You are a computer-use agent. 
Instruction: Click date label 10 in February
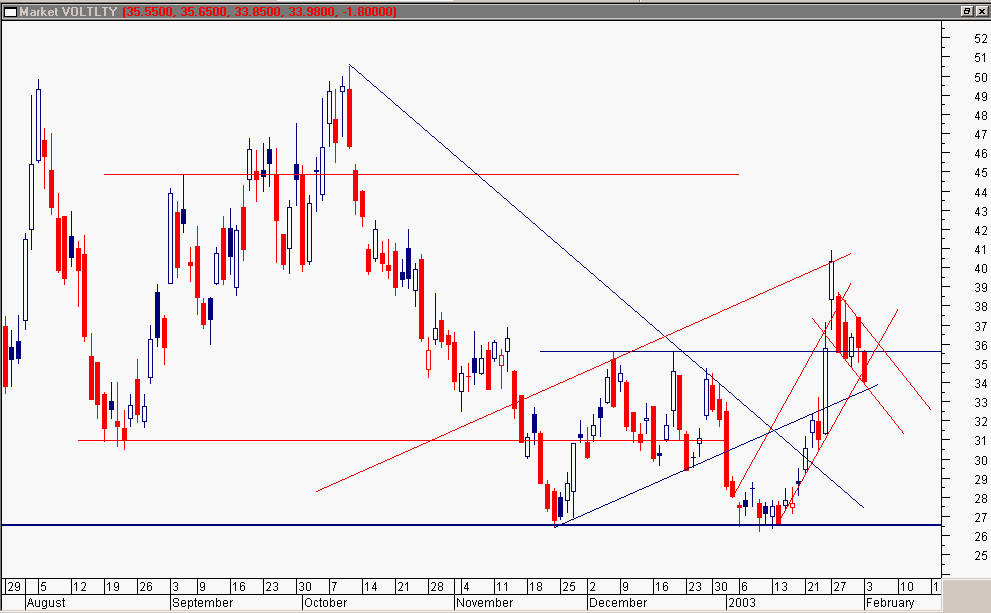click(x=906, y=586)
